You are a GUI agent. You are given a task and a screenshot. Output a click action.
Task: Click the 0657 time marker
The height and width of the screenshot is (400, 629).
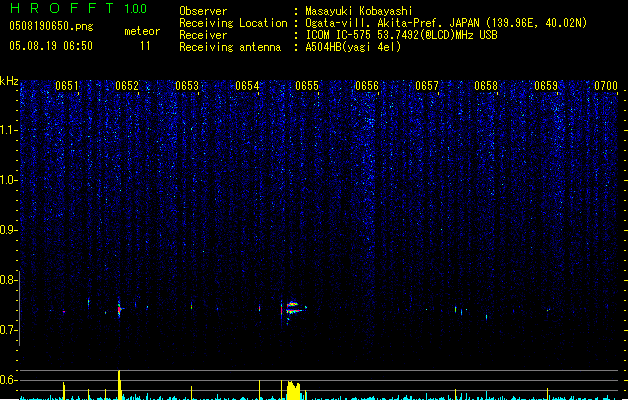pyautogui.click(x=427, y=86)
